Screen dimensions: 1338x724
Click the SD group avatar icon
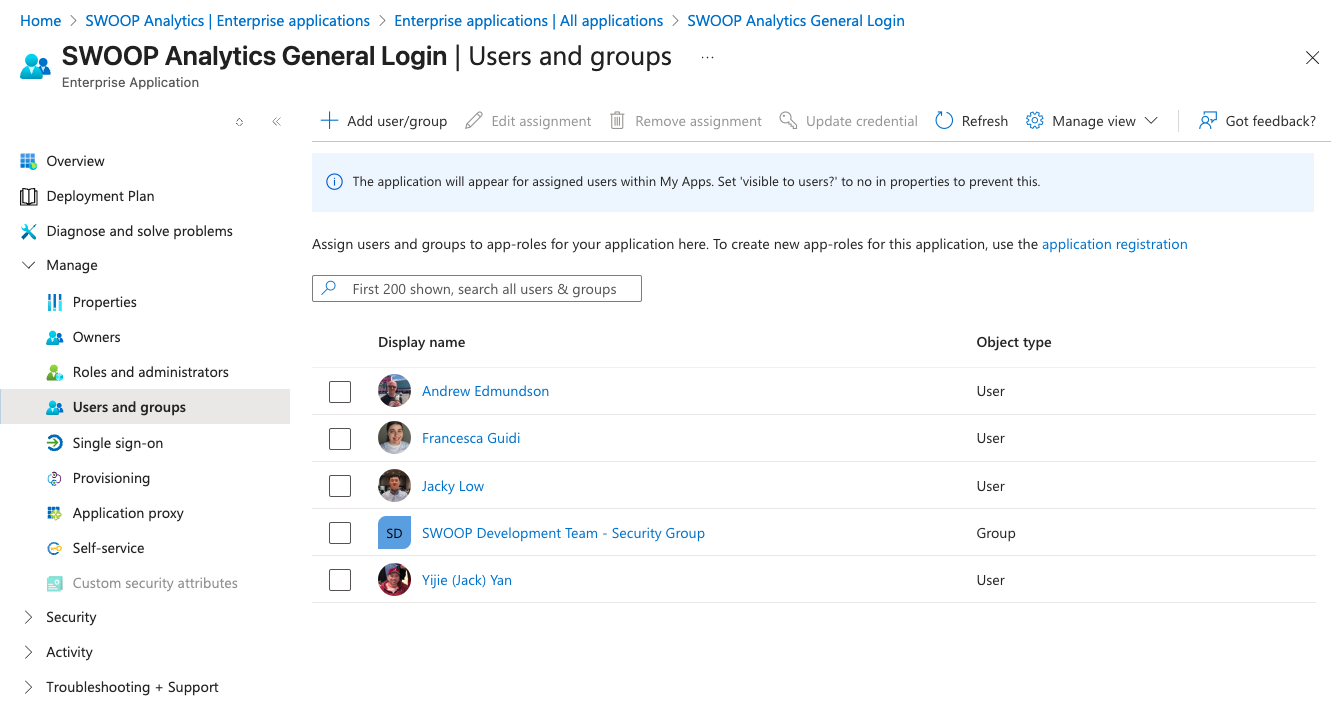[394, 533]
